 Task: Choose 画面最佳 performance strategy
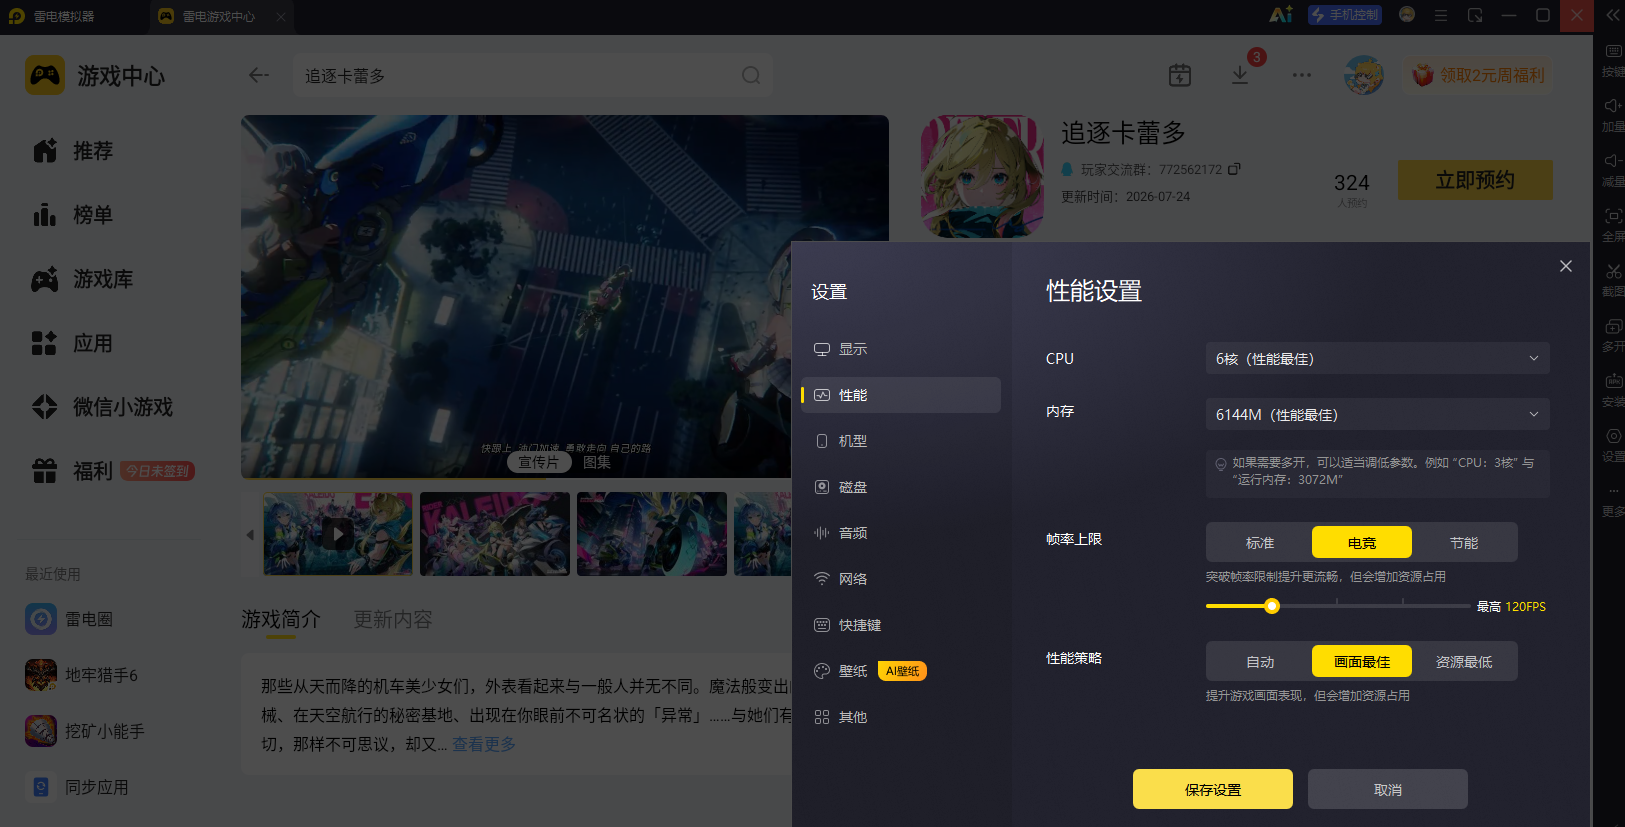point(1362,662)
